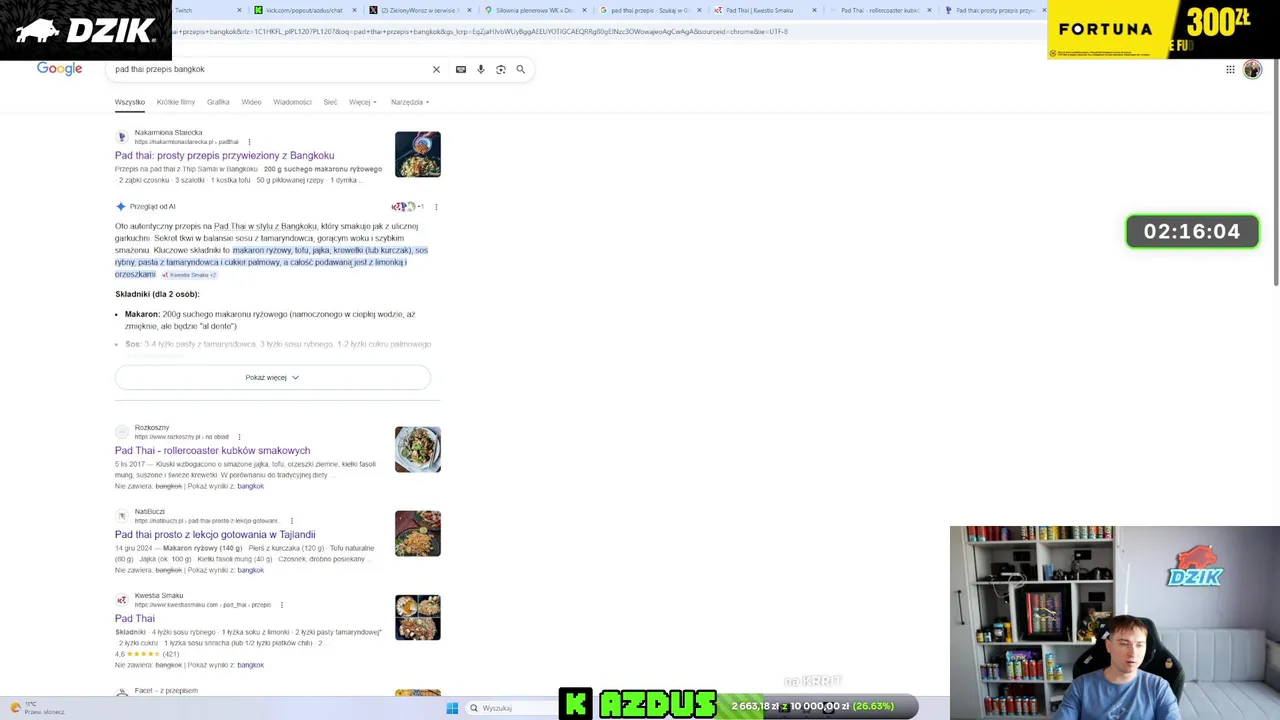The image size is (1280, 720).
Task: Show results with bangkok under Kwestia Smaku result
Action: [250, 665]
